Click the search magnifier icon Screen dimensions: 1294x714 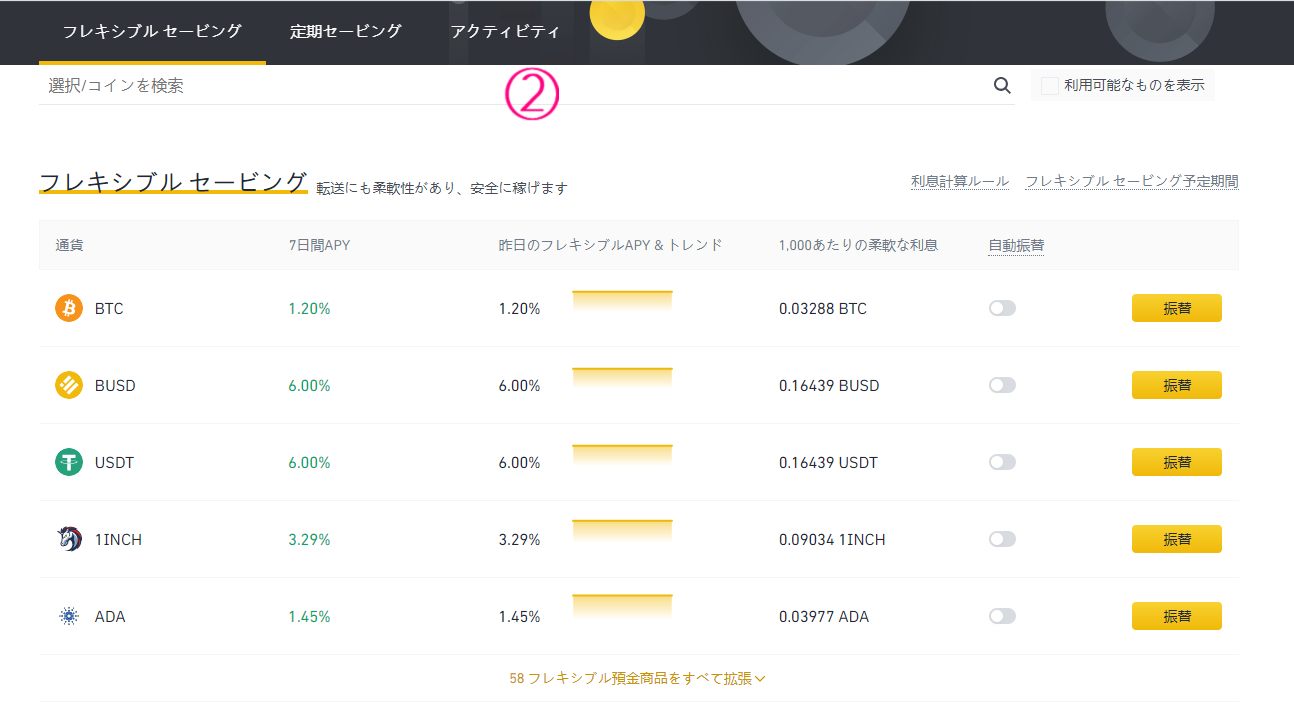1002,85
